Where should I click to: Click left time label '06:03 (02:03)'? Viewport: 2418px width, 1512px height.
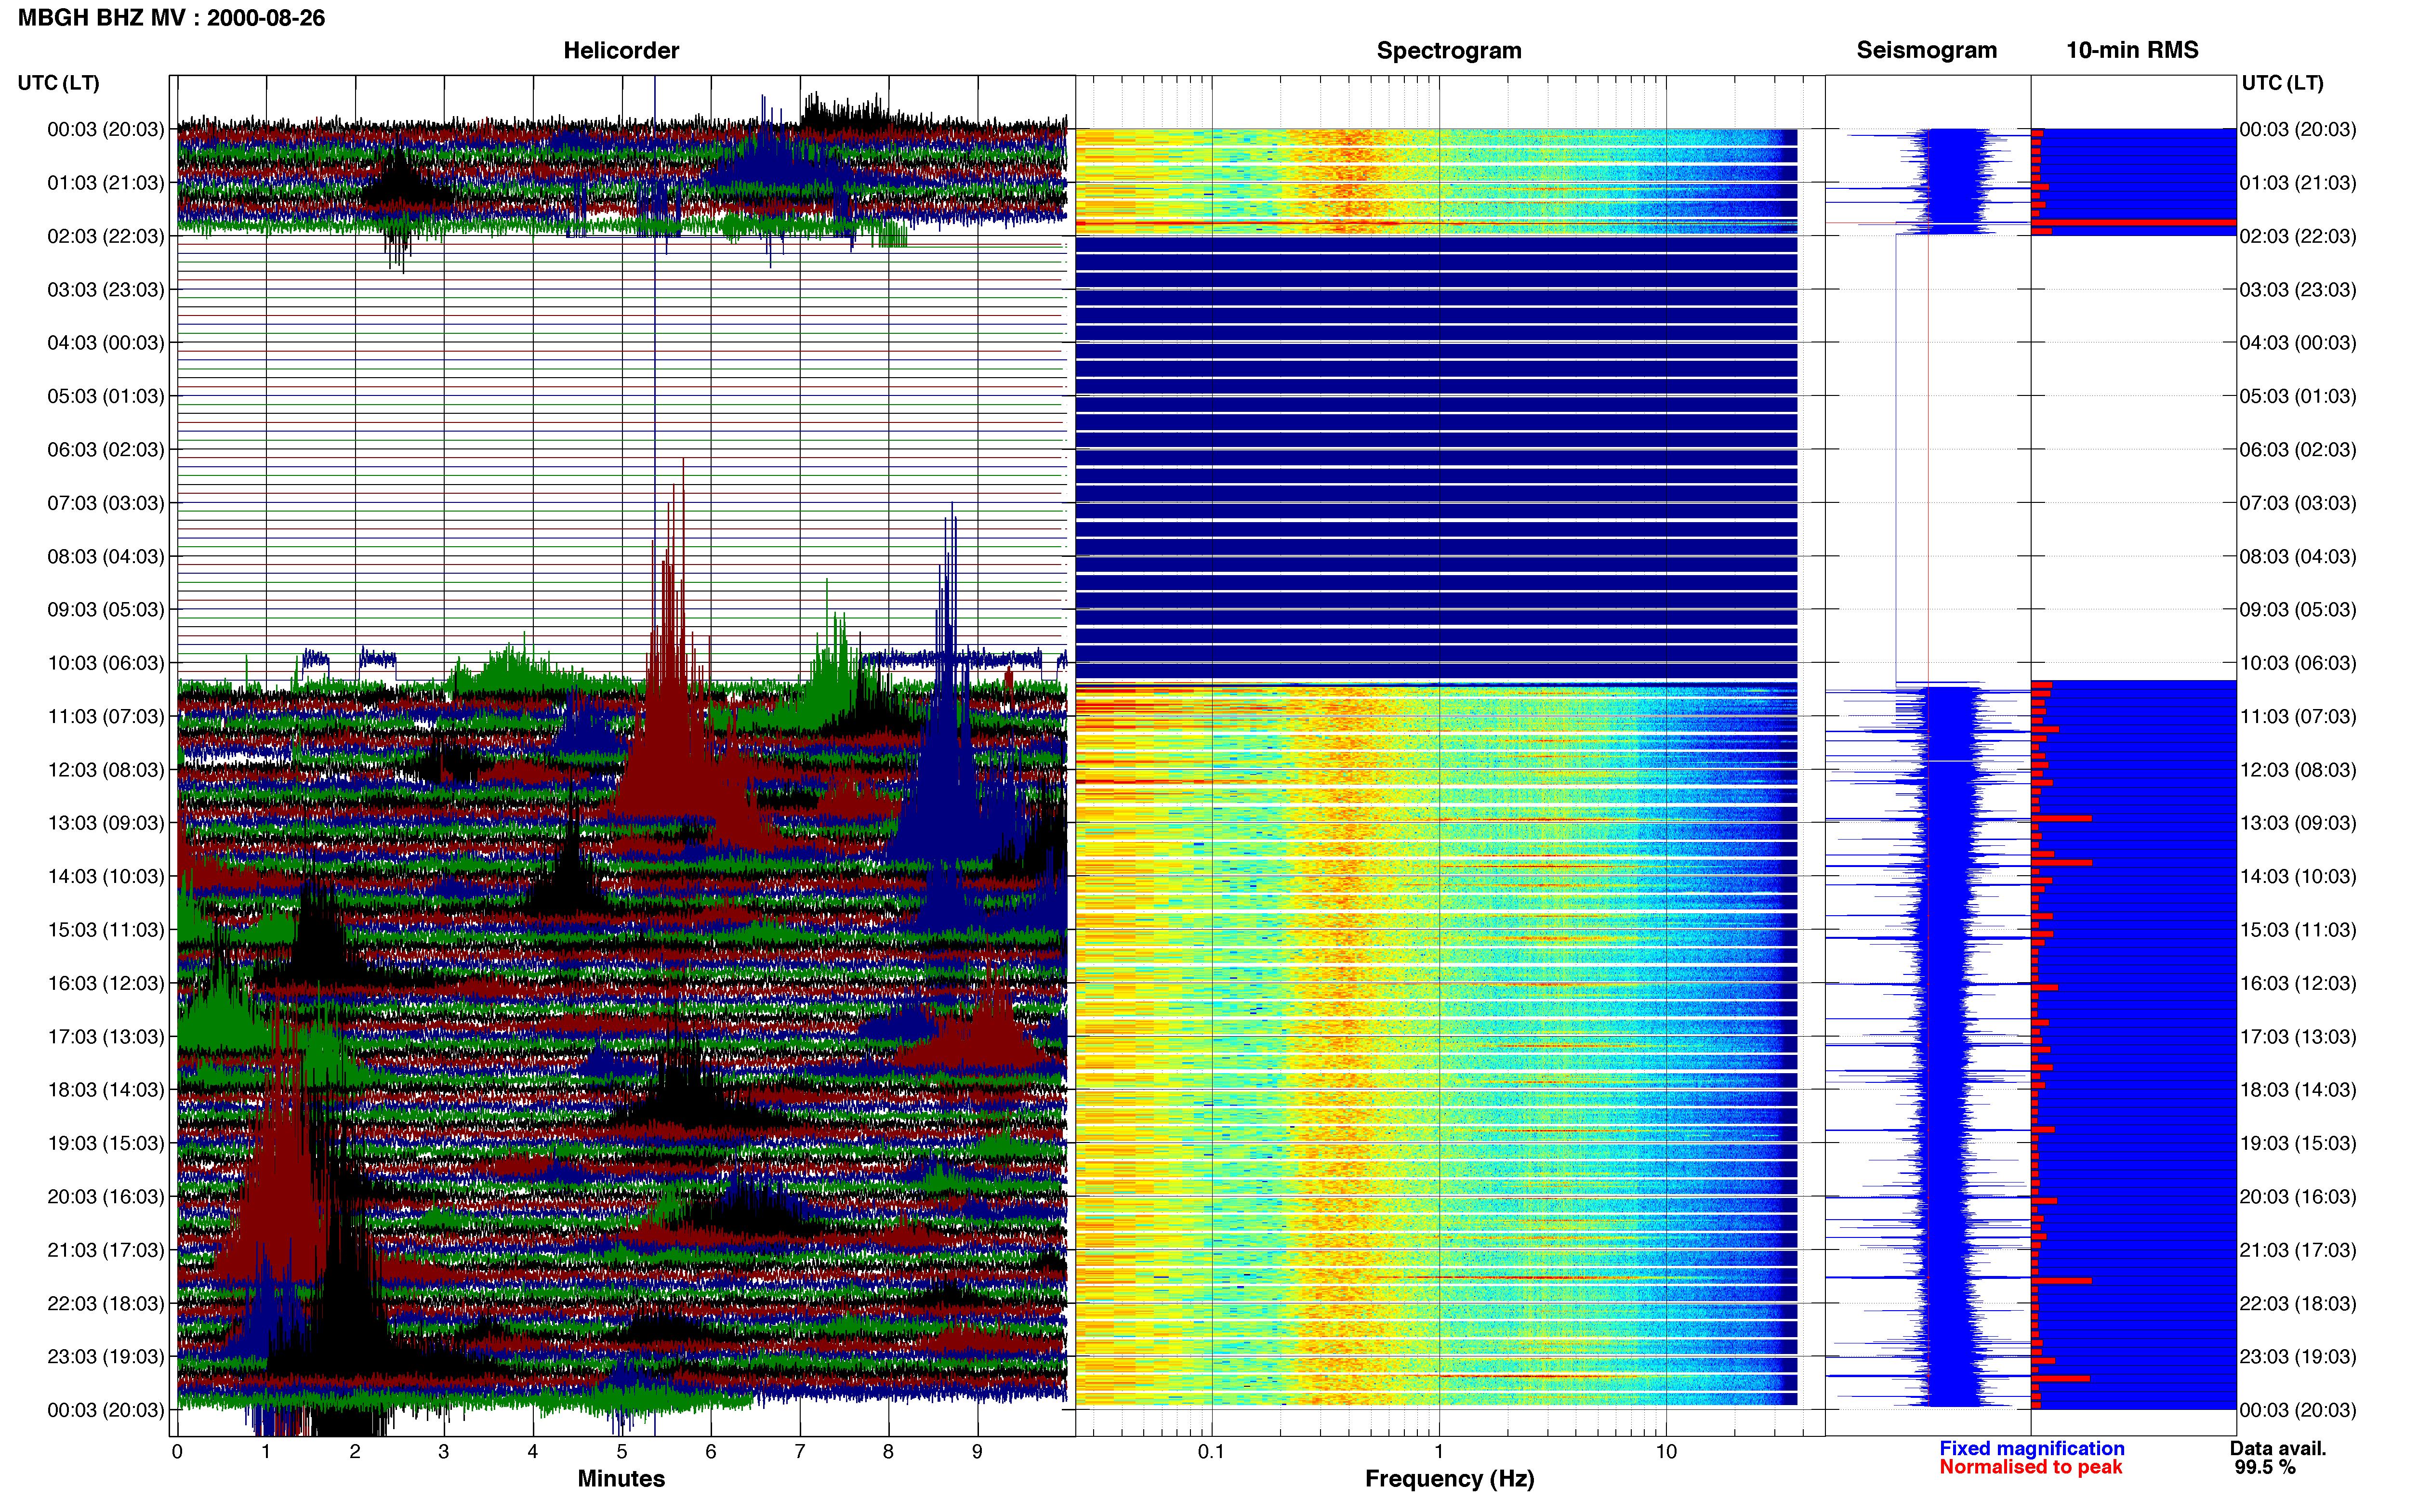click(x=105, y=450)
